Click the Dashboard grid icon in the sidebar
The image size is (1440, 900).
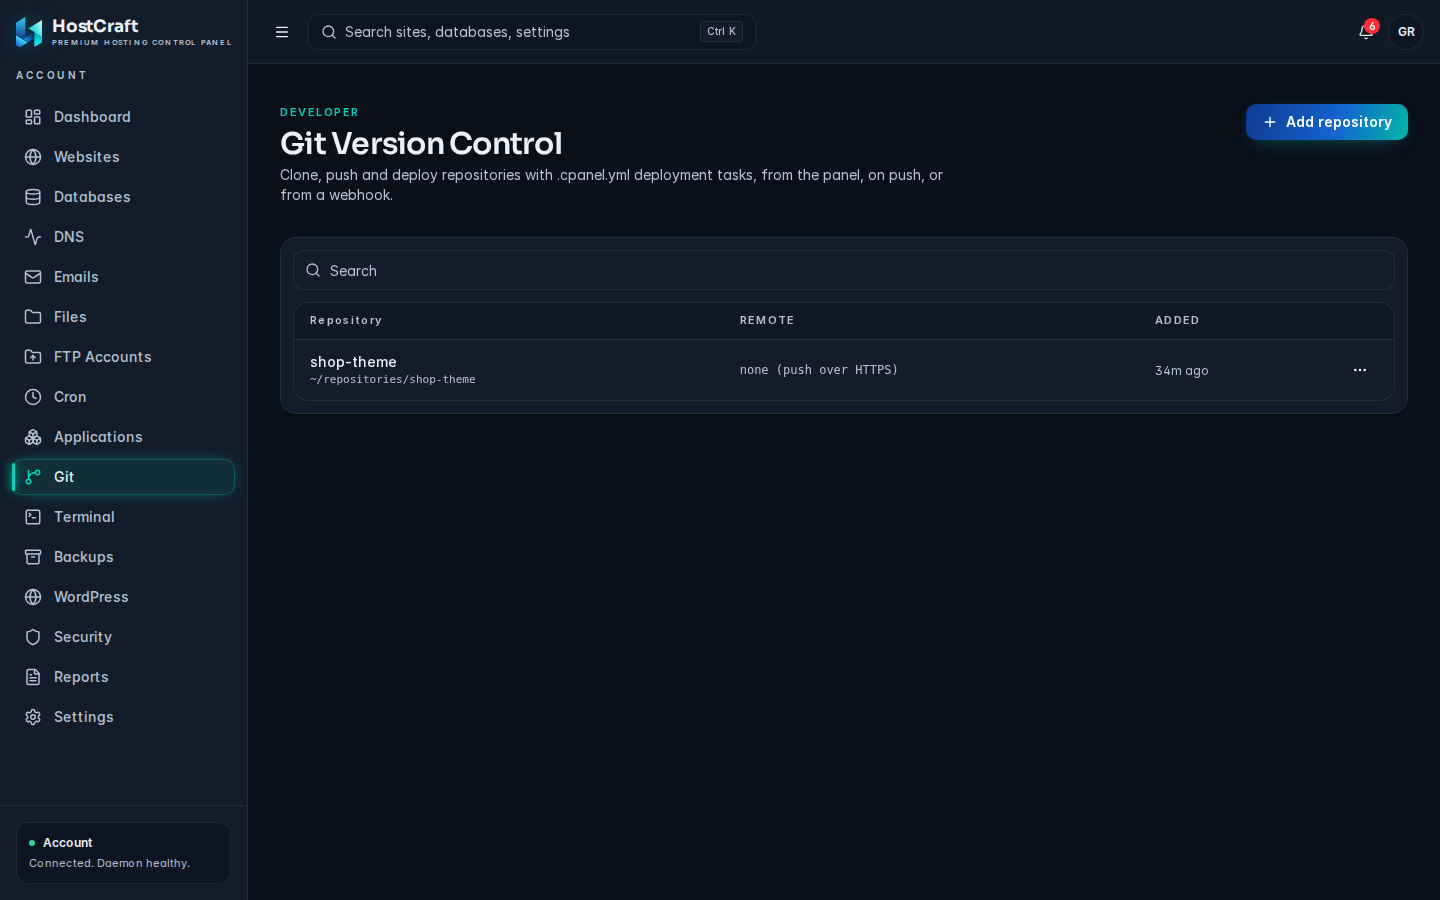pos(33,117)
